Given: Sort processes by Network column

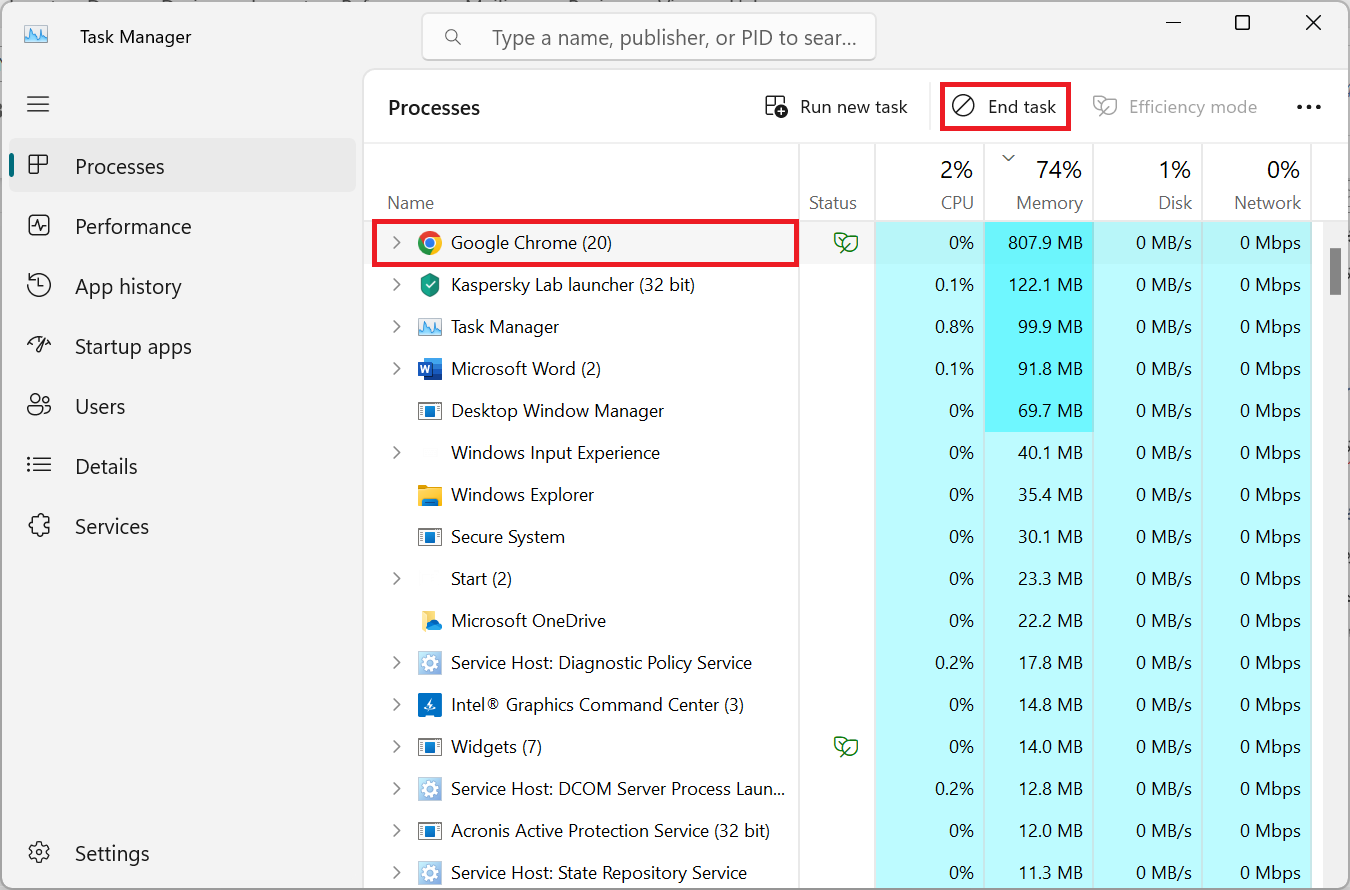Looking at the screenshot, I should [1257, 182].
